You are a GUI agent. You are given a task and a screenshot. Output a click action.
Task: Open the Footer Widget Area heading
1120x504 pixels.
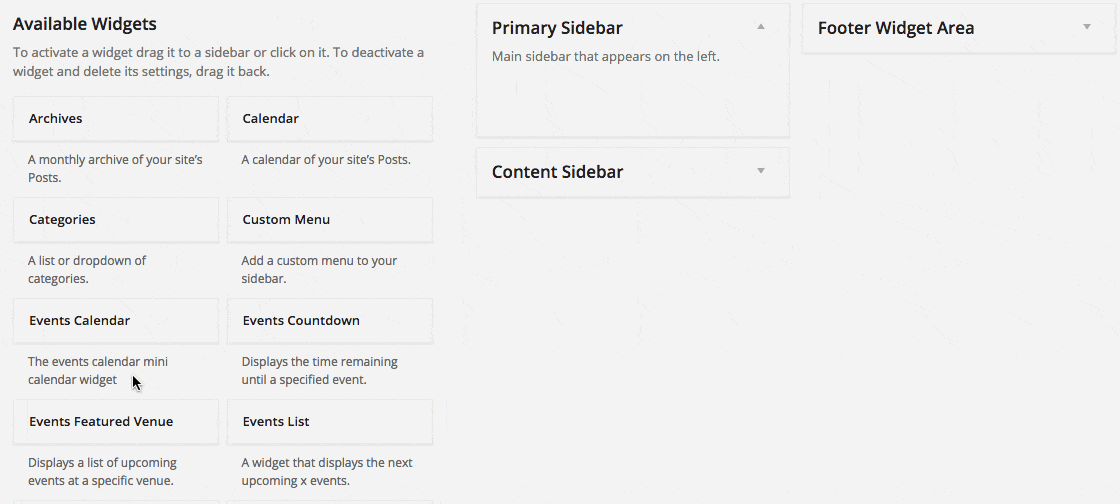click(x=896, y=28)
